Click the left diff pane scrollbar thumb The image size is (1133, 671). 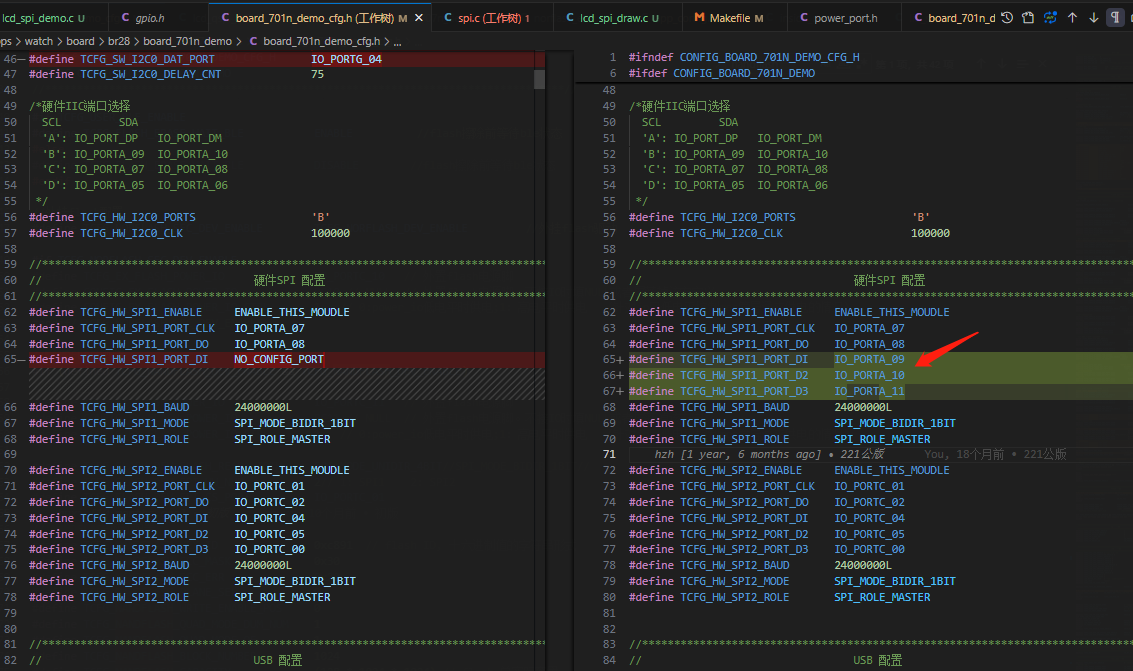[539, 79]
